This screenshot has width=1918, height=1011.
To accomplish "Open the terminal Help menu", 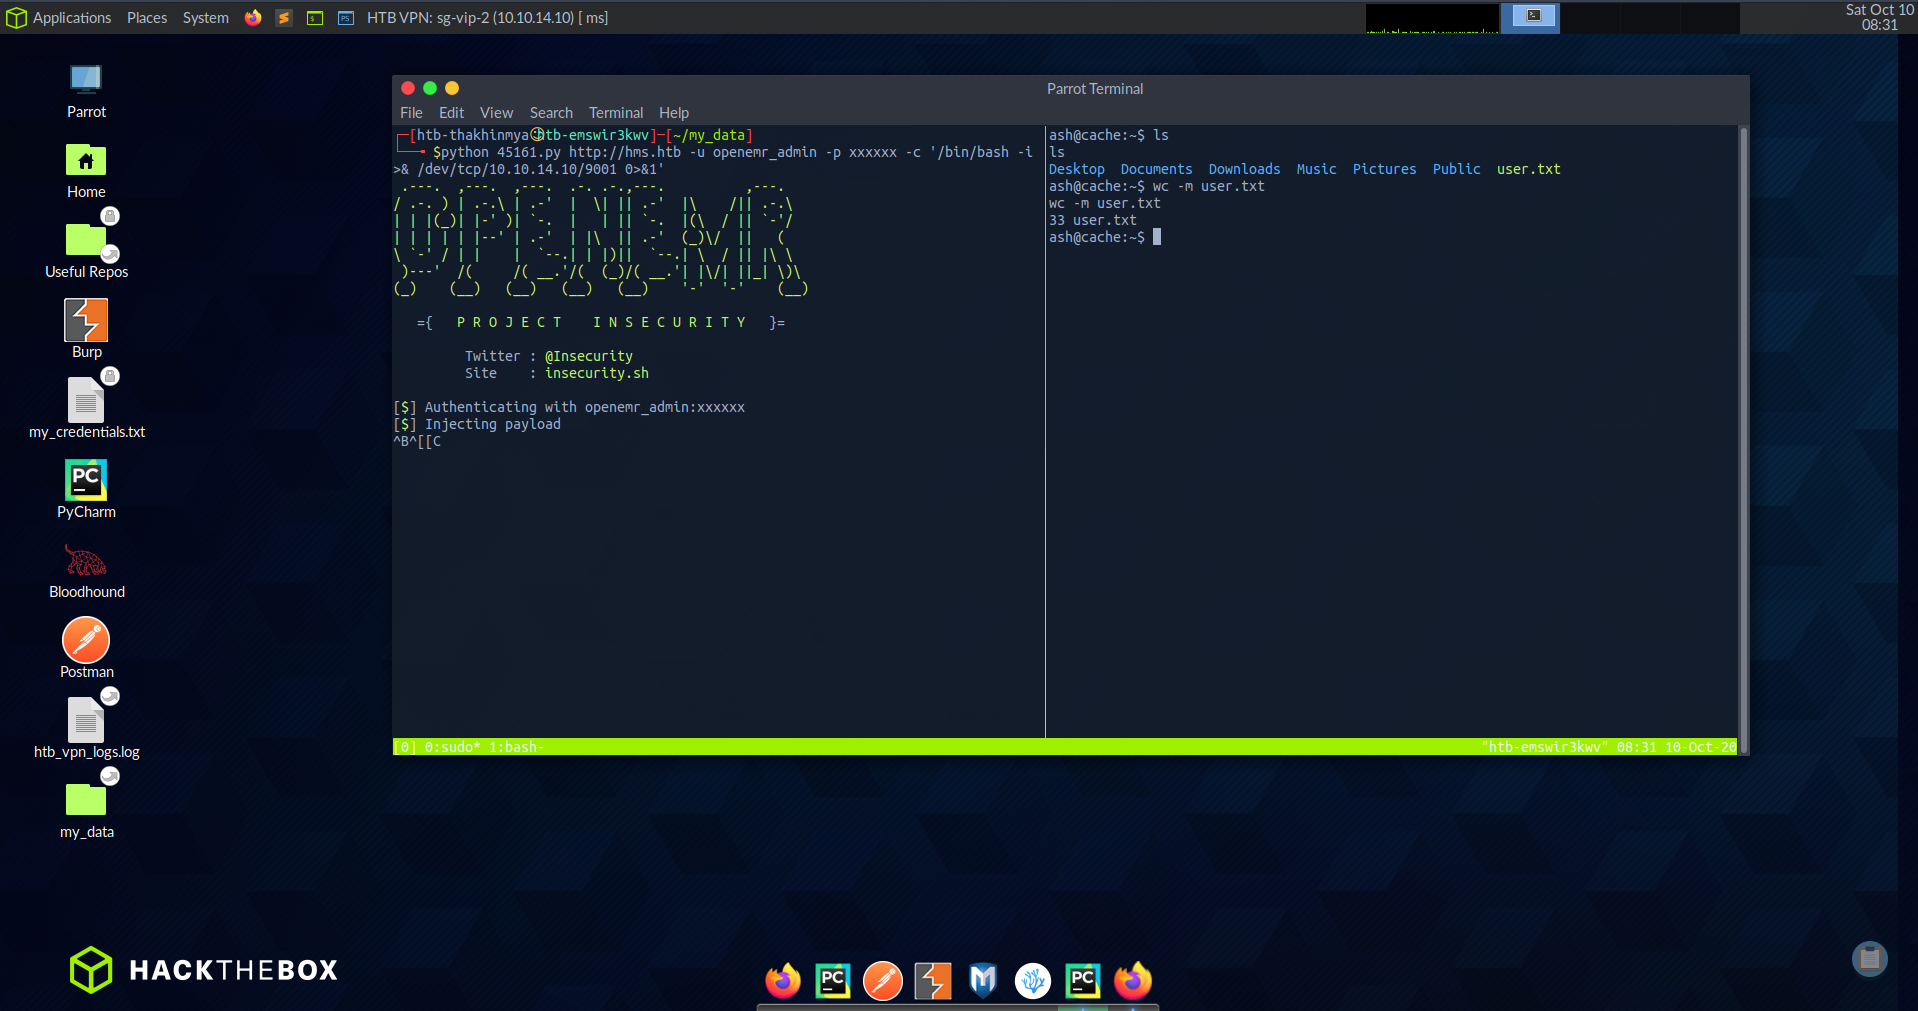I will pos(674,113).
